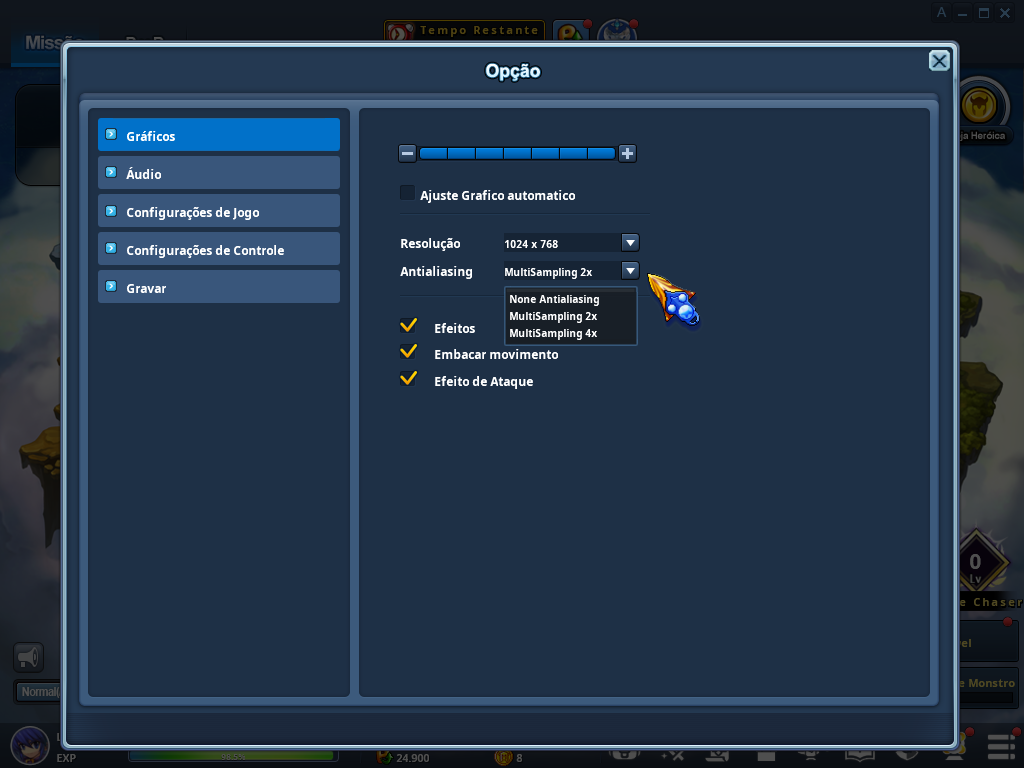
Task: Open the Resolução dropdown
Action: click(x=630, y=242)
